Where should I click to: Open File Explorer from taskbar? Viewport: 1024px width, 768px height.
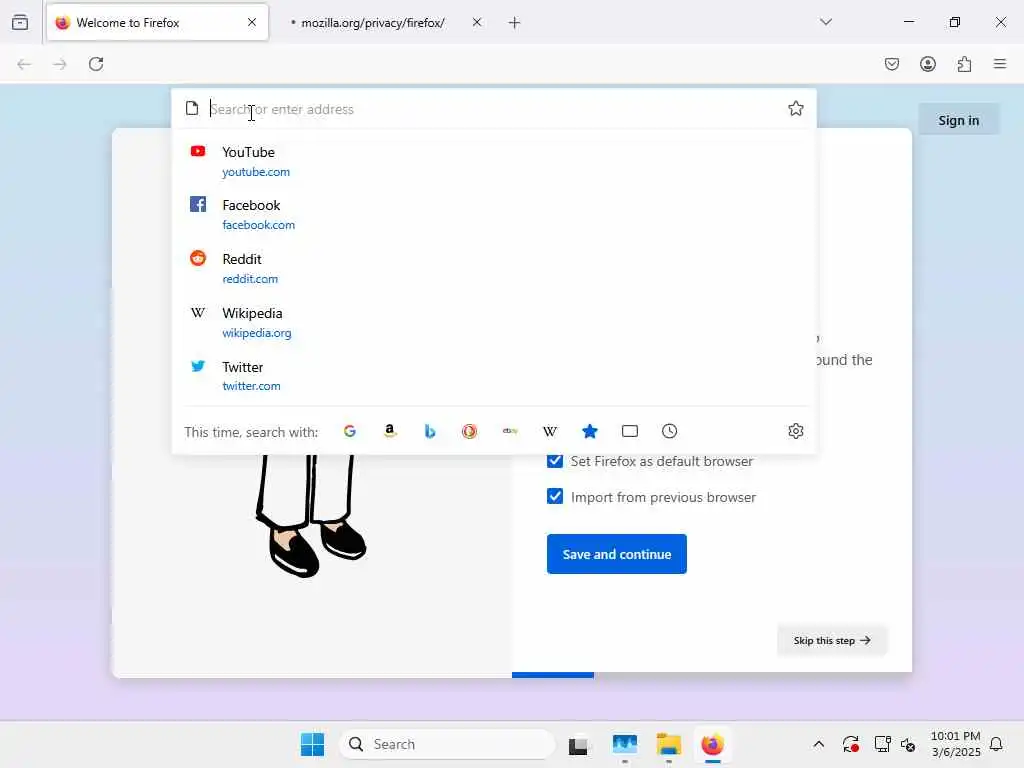pyautogui.click(x=669, y=744)
